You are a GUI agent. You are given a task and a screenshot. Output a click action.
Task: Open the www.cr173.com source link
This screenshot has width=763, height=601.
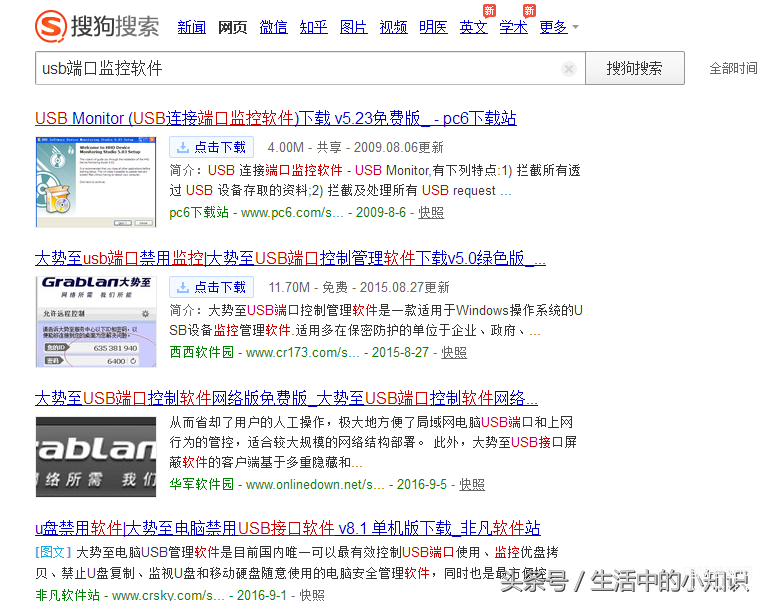pos(303,352)
